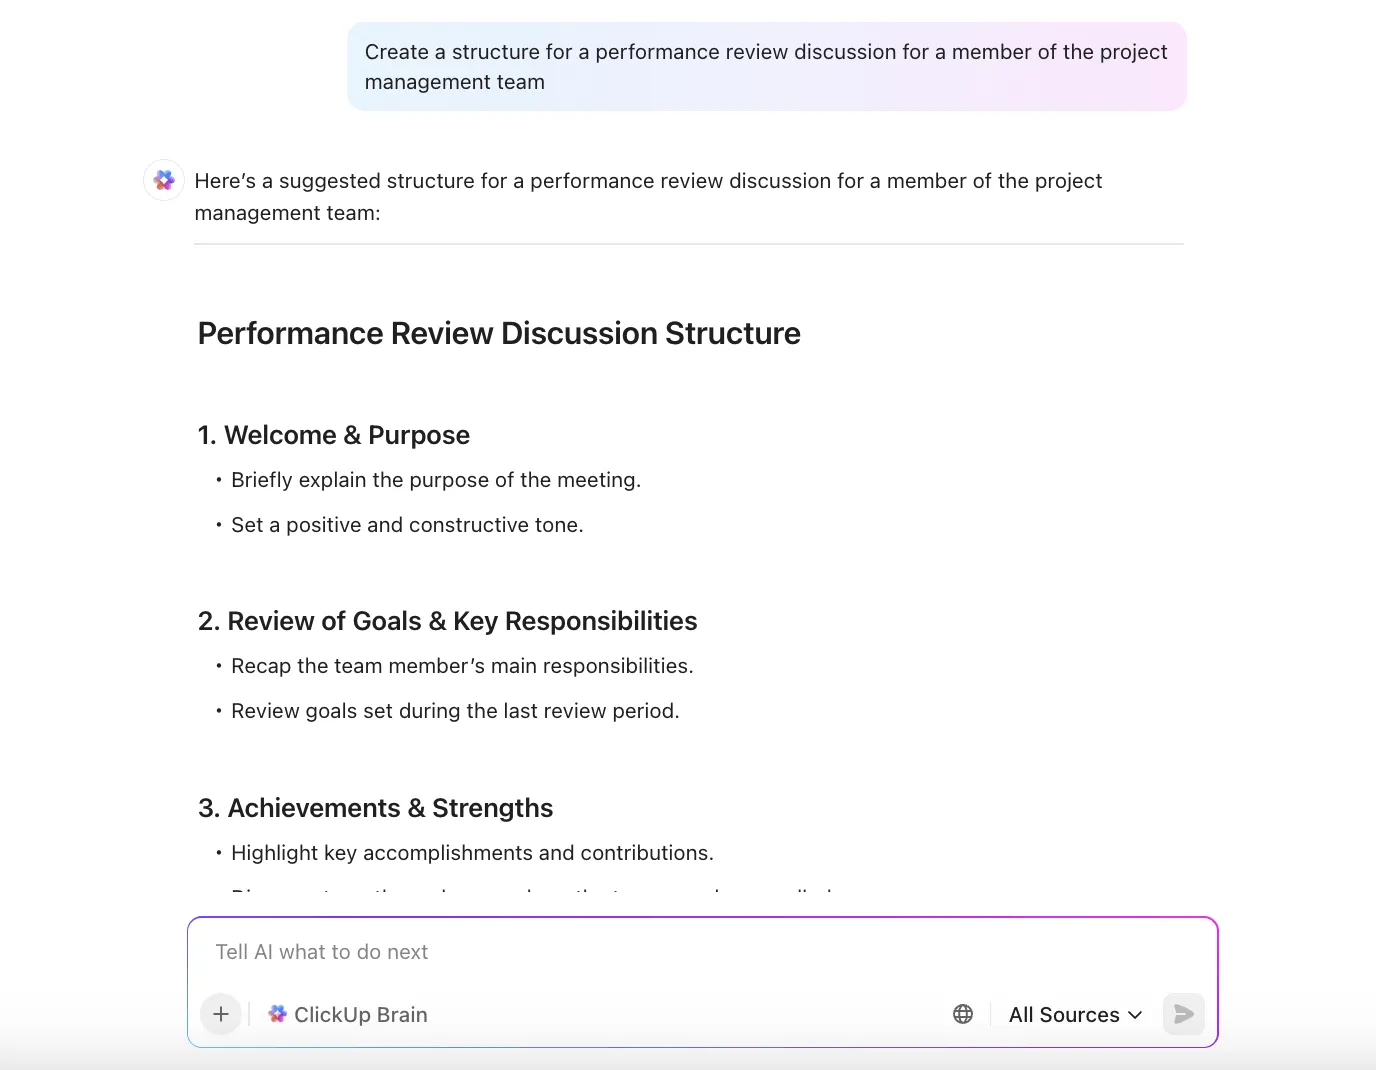1376x1070 pixels.
Task: Click the plus attach button in prompt bar
Action: coord(221,1014)
